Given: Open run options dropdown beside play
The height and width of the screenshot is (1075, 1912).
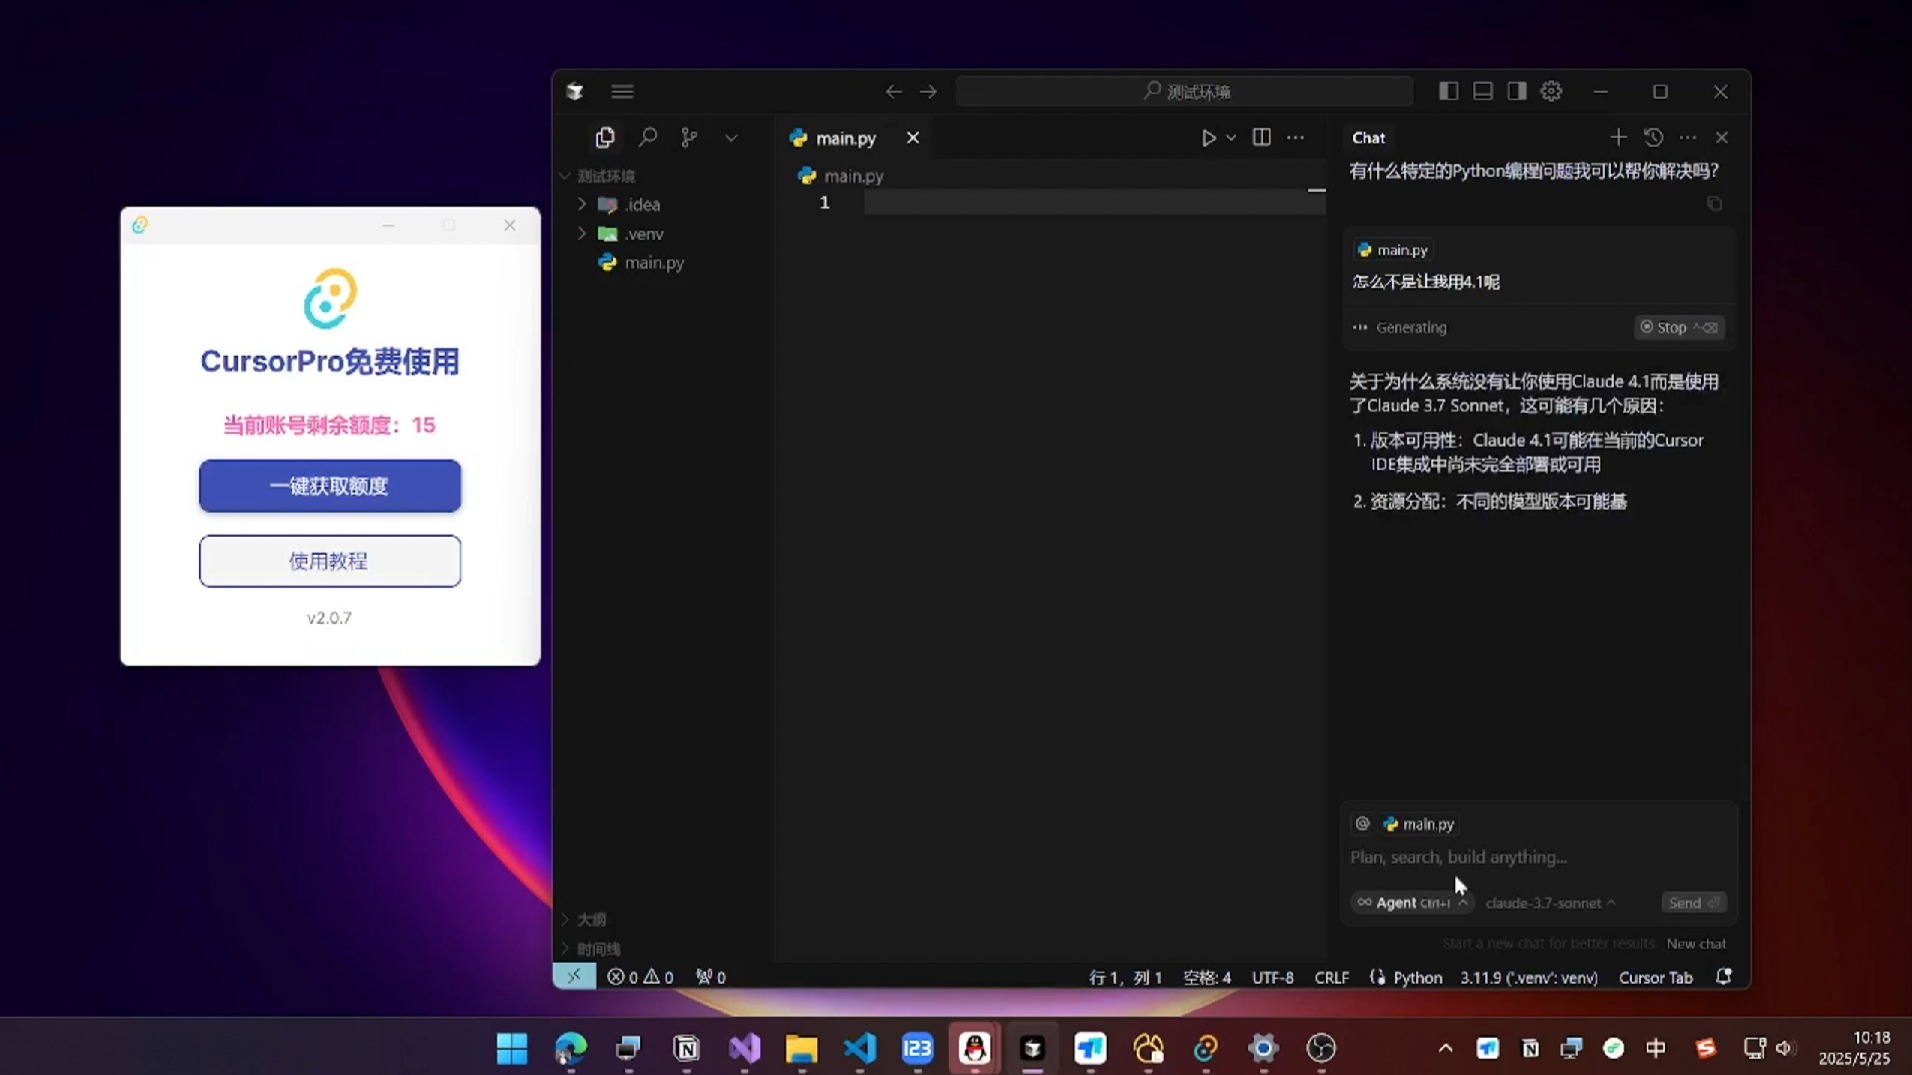Looking at the screenshot, I should pos(1231,138).
